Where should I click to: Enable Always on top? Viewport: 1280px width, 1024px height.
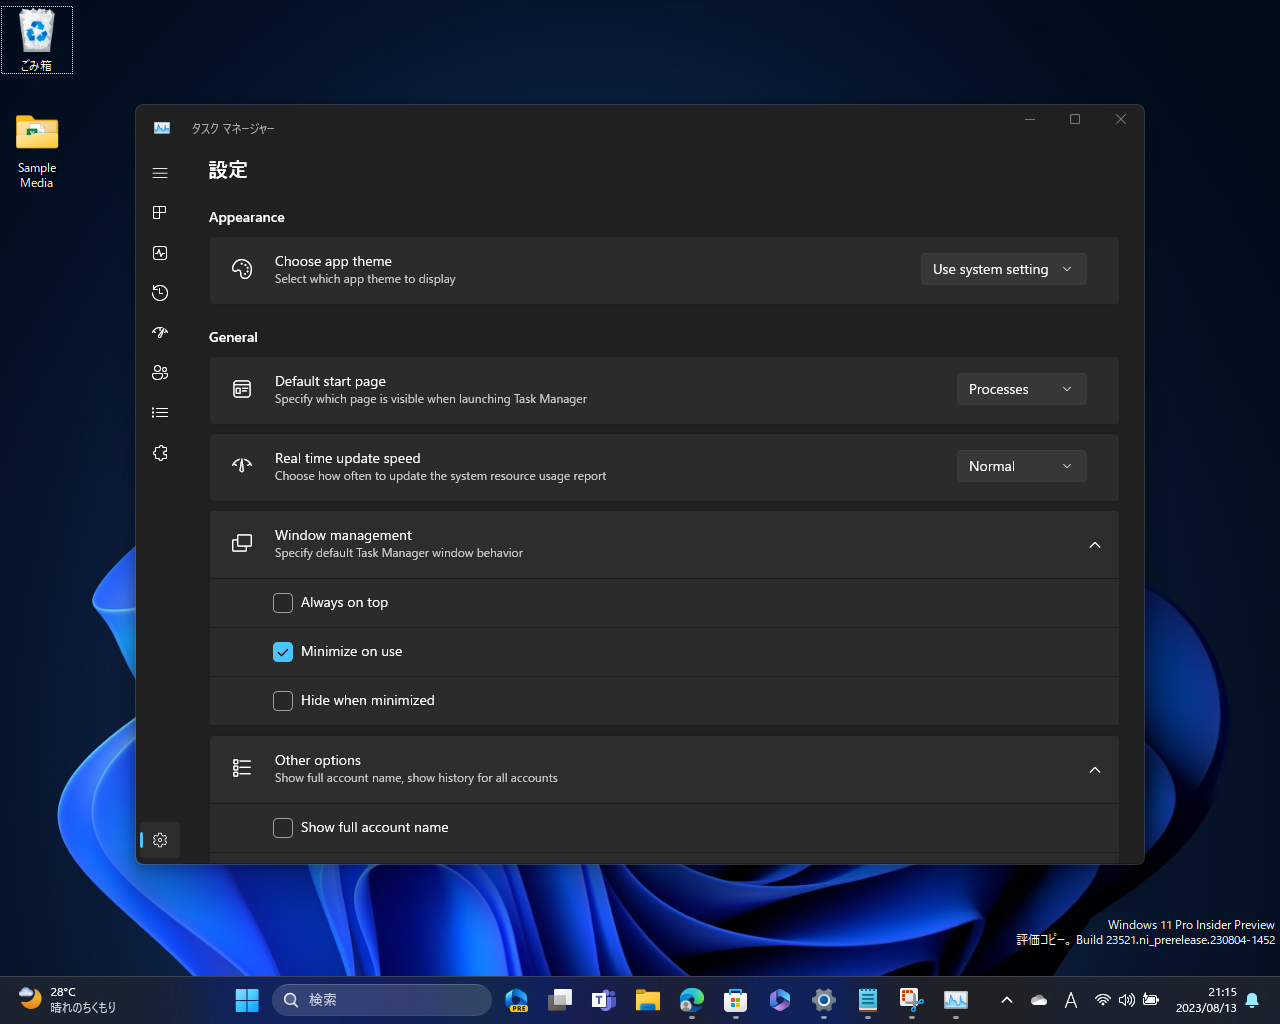[x=283, y=602]
